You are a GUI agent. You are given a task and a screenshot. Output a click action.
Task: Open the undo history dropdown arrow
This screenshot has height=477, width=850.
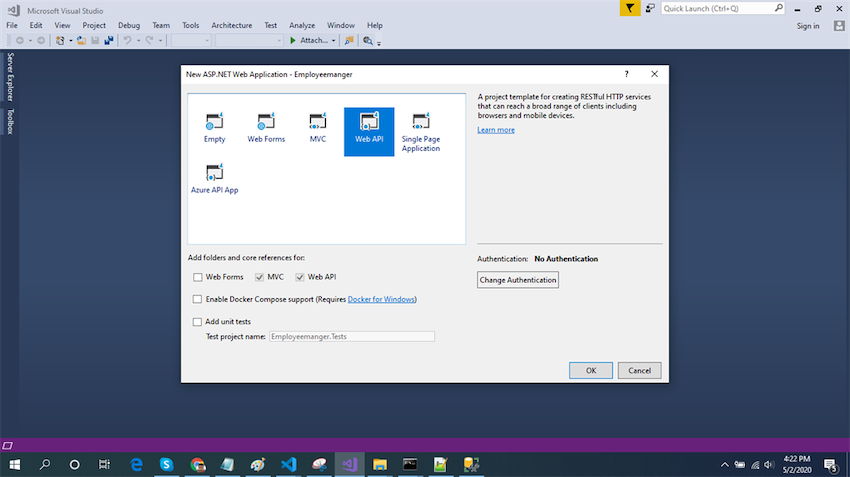[139, 41]
